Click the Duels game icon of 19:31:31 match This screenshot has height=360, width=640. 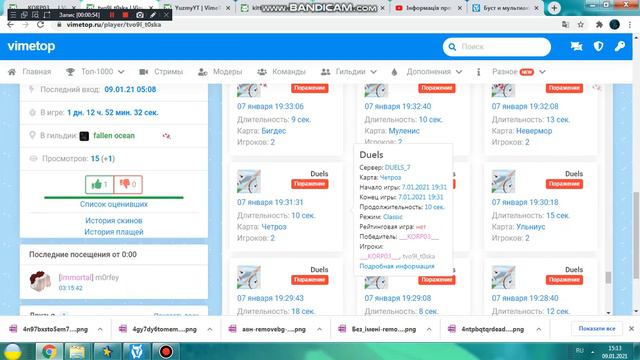click(x=249, y=181)
